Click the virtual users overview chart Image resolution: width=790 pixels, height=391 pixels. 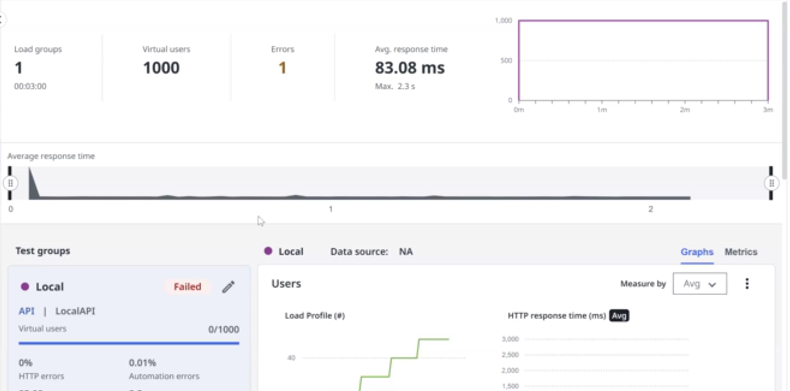tap(643, 60)
